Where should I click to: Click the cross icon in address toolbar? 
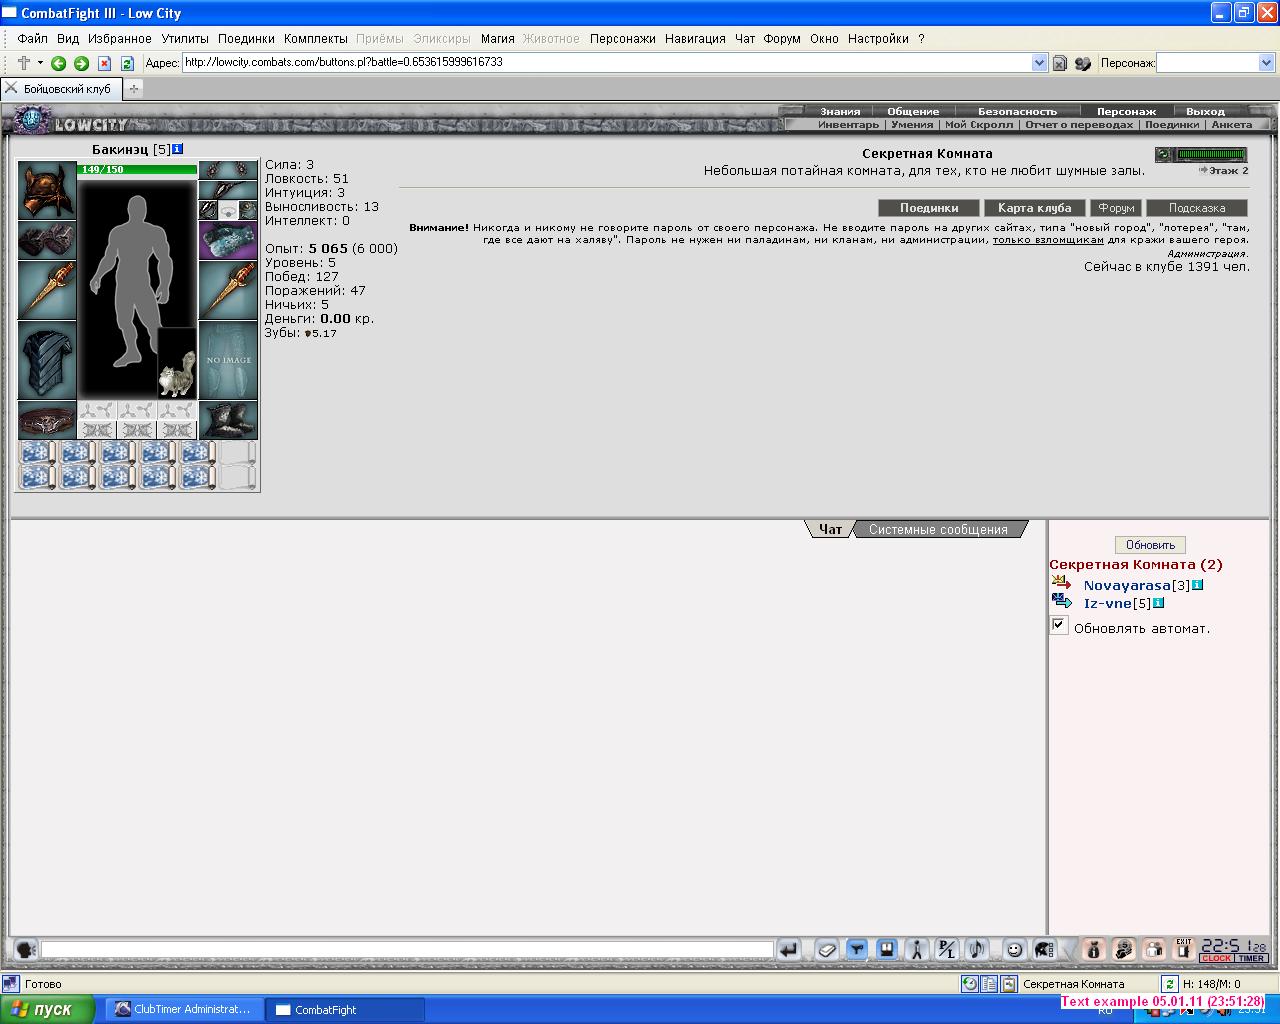pyautogui.click(x=24, y=63)
